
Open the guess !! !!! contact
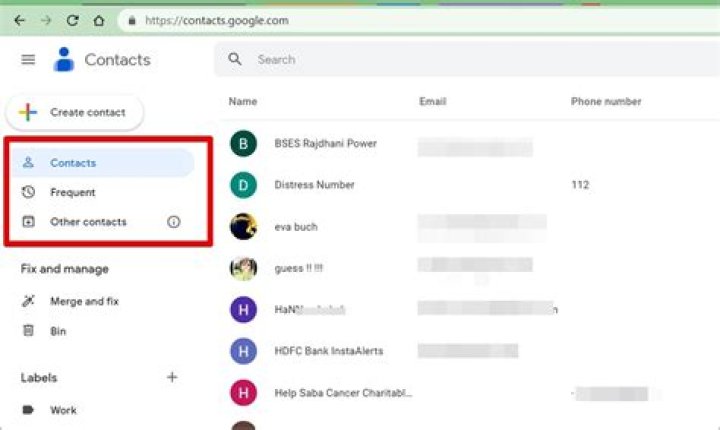pyautogui.click(x=298, y=268)
